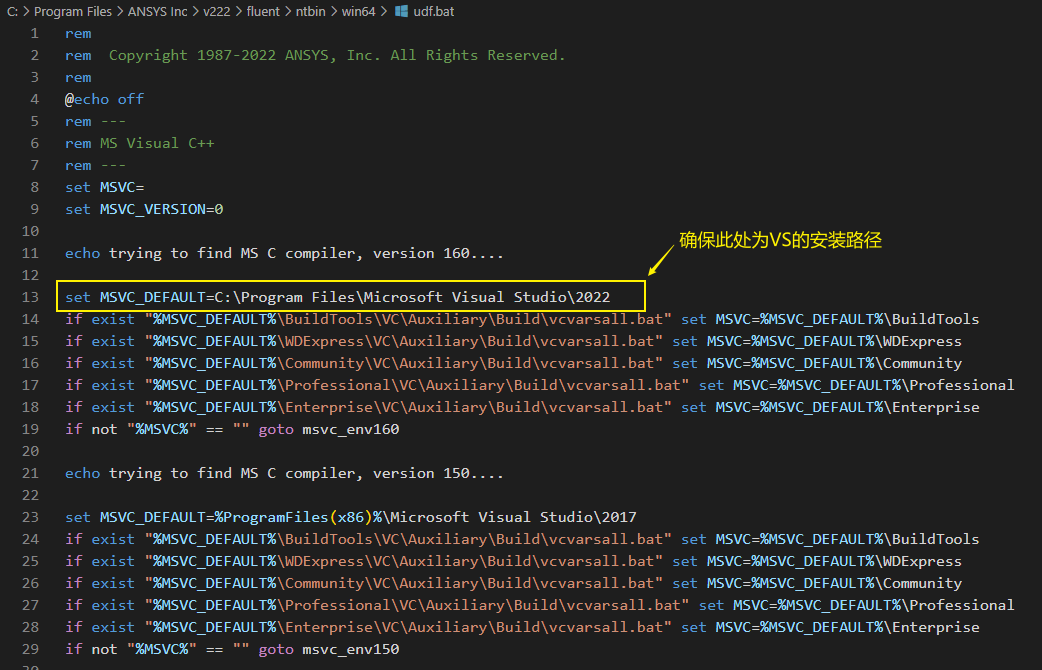Image resolution: width=1042 pixels, height=670 pixels.
Task: Click line number 1 in the gutter
Action: 35,33
